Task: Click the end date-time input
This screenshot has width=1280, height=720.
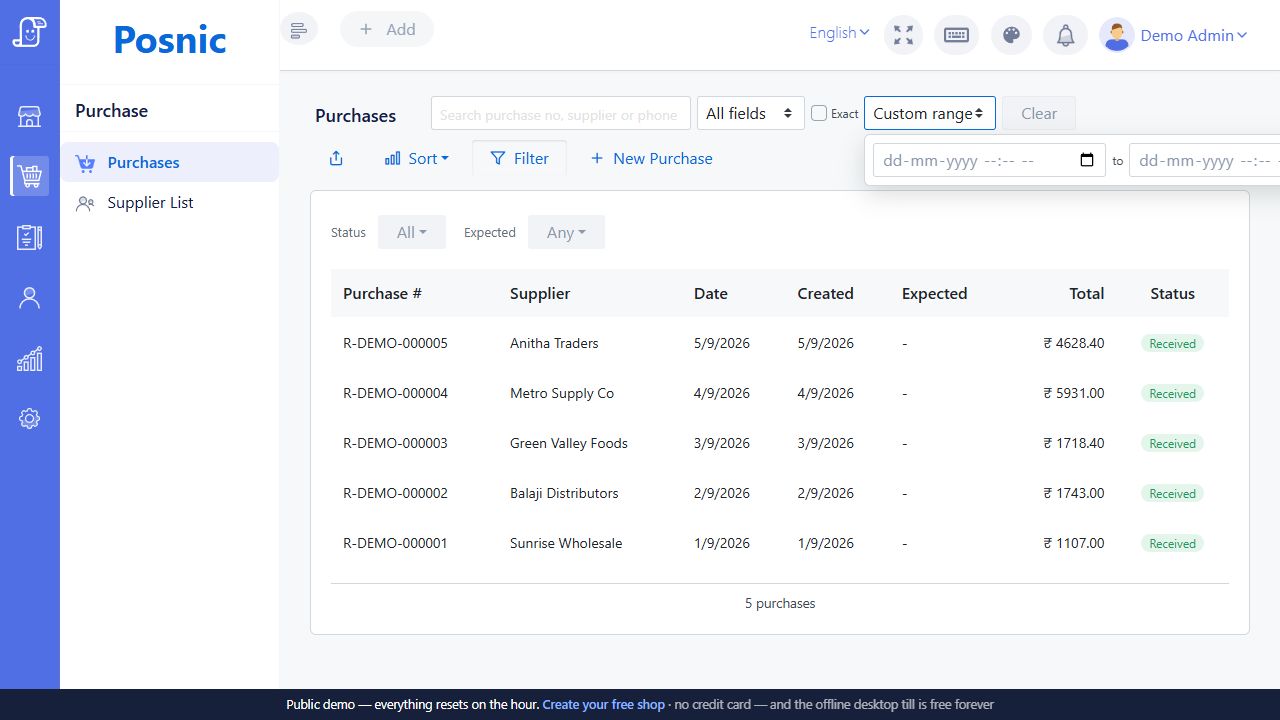Action: pyautogui.click(x=1204, y=160)
